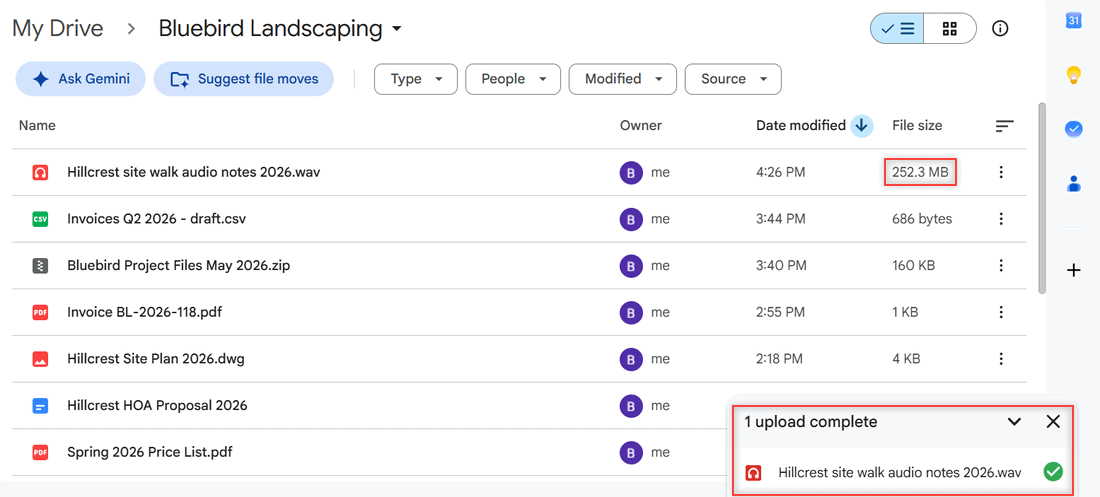Sort by the Name column header
1100x497 pixels.
37,126
